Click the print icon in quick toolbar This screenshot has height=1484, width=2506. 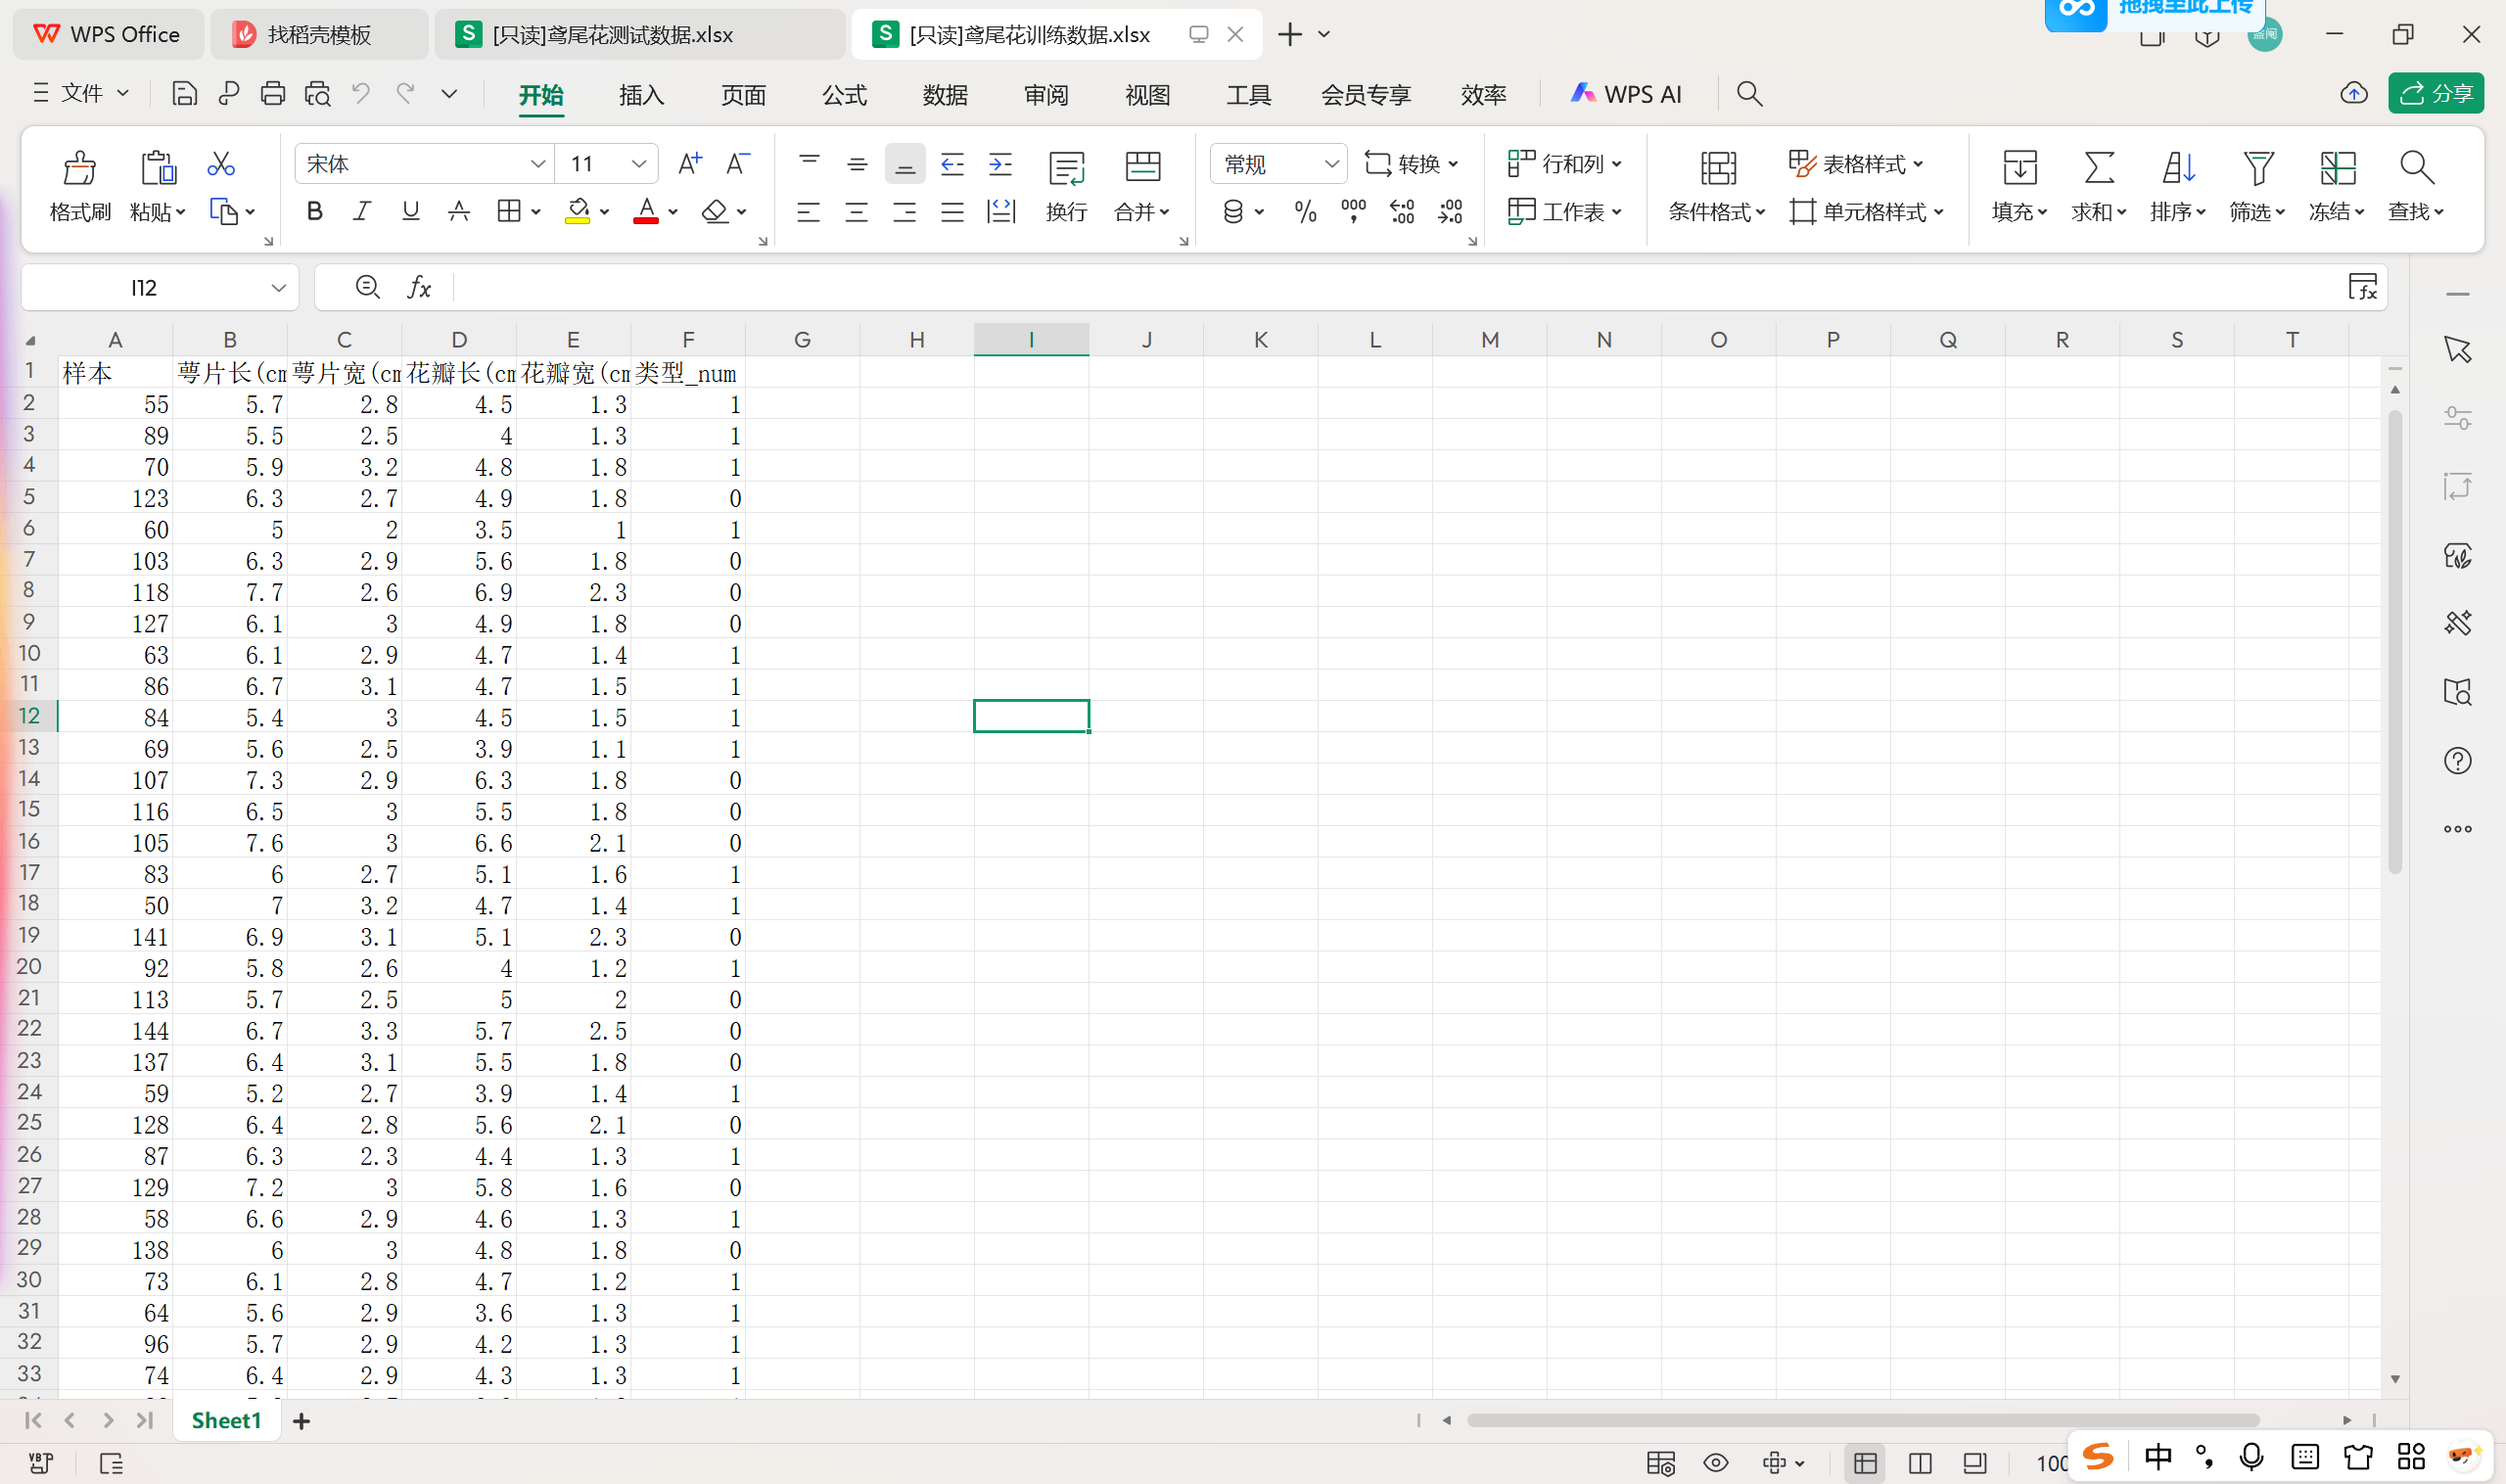pyautogui.click(x=273, y=94)
